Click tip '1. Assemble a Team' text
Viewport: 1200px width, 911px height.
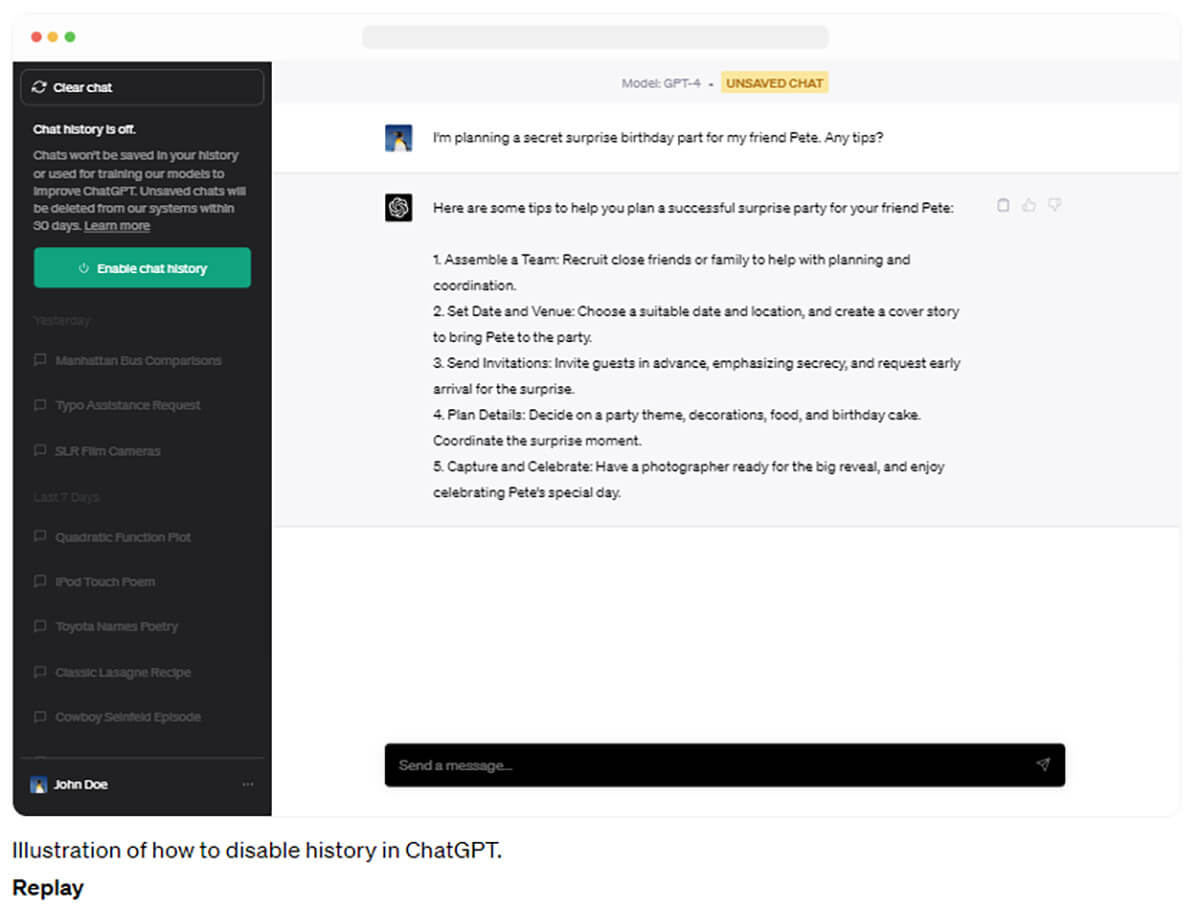[672, 272]
